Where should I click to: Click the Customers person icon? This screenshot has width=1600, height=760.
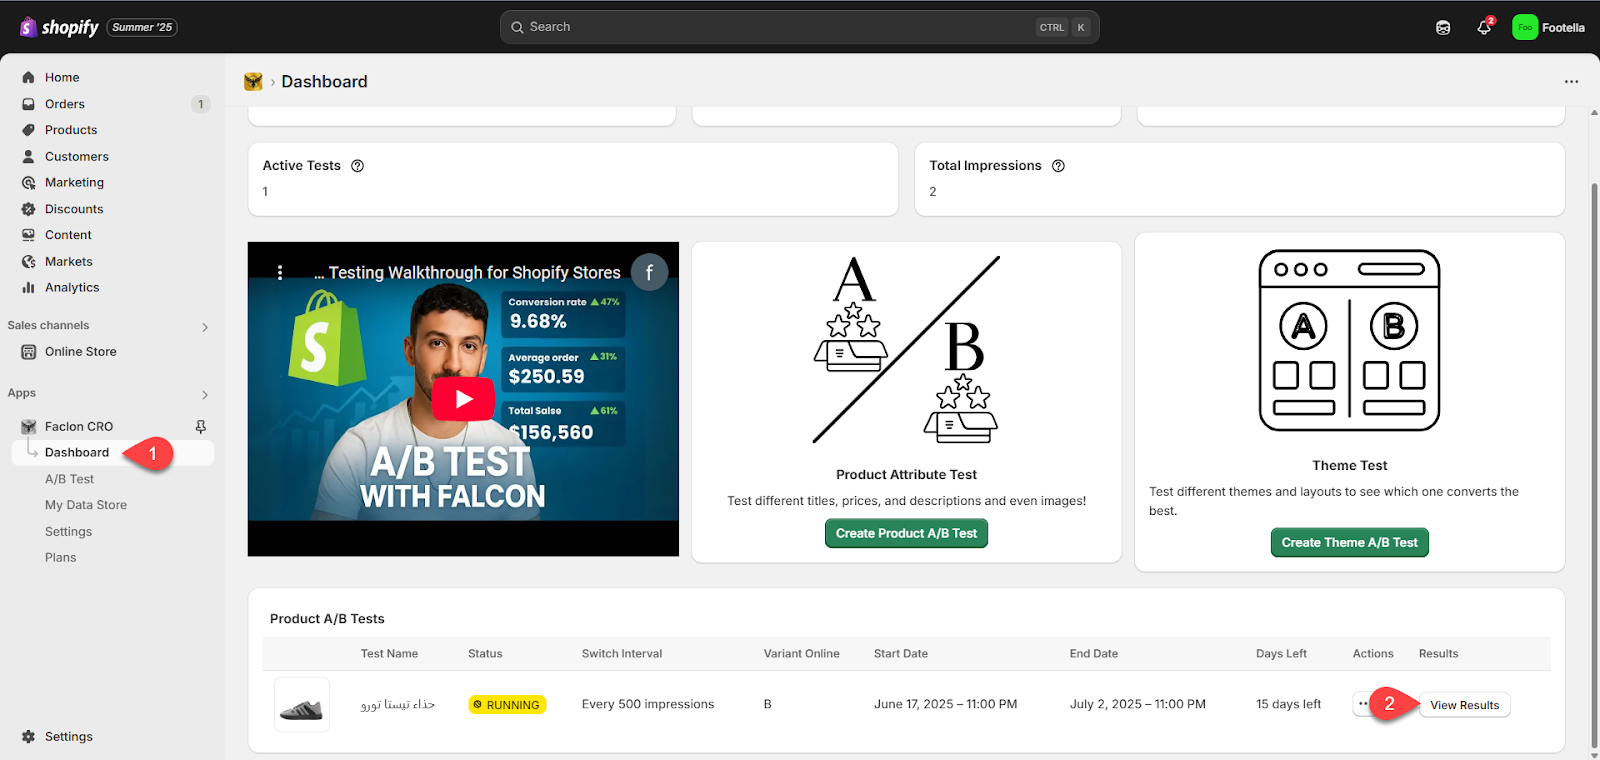[x=28, y=156]
